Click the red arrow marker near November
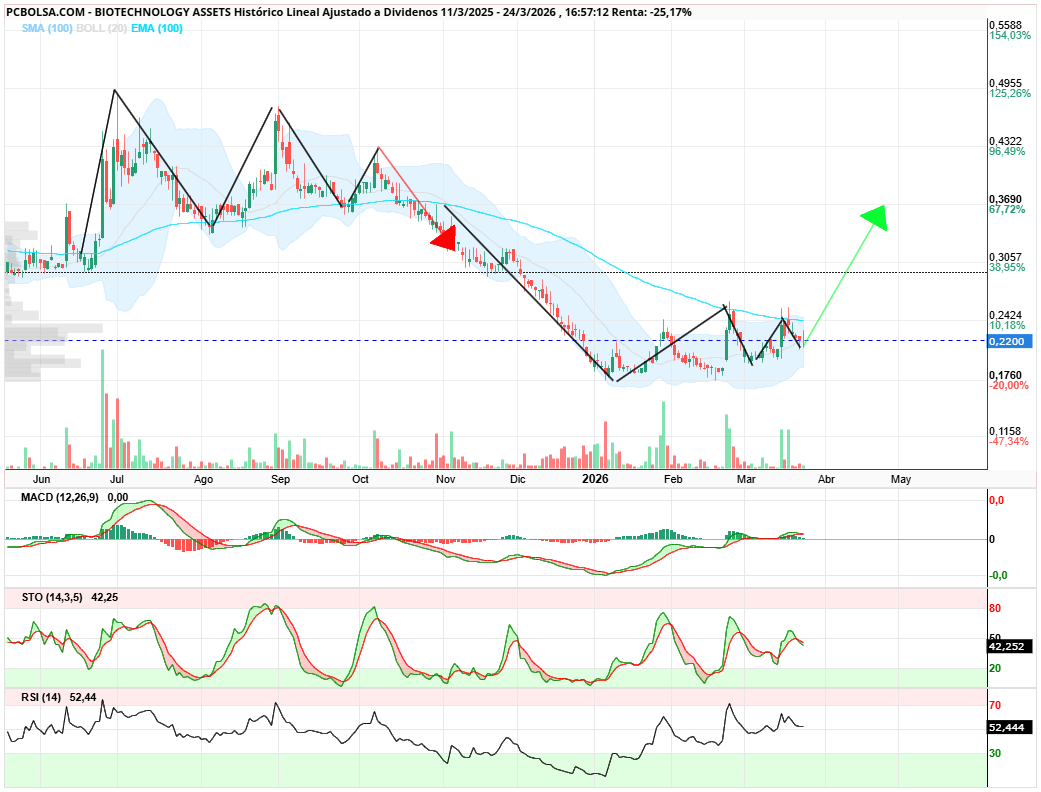Image resolution: width=1041 pixels, height=792 pixels. [445, 239]
